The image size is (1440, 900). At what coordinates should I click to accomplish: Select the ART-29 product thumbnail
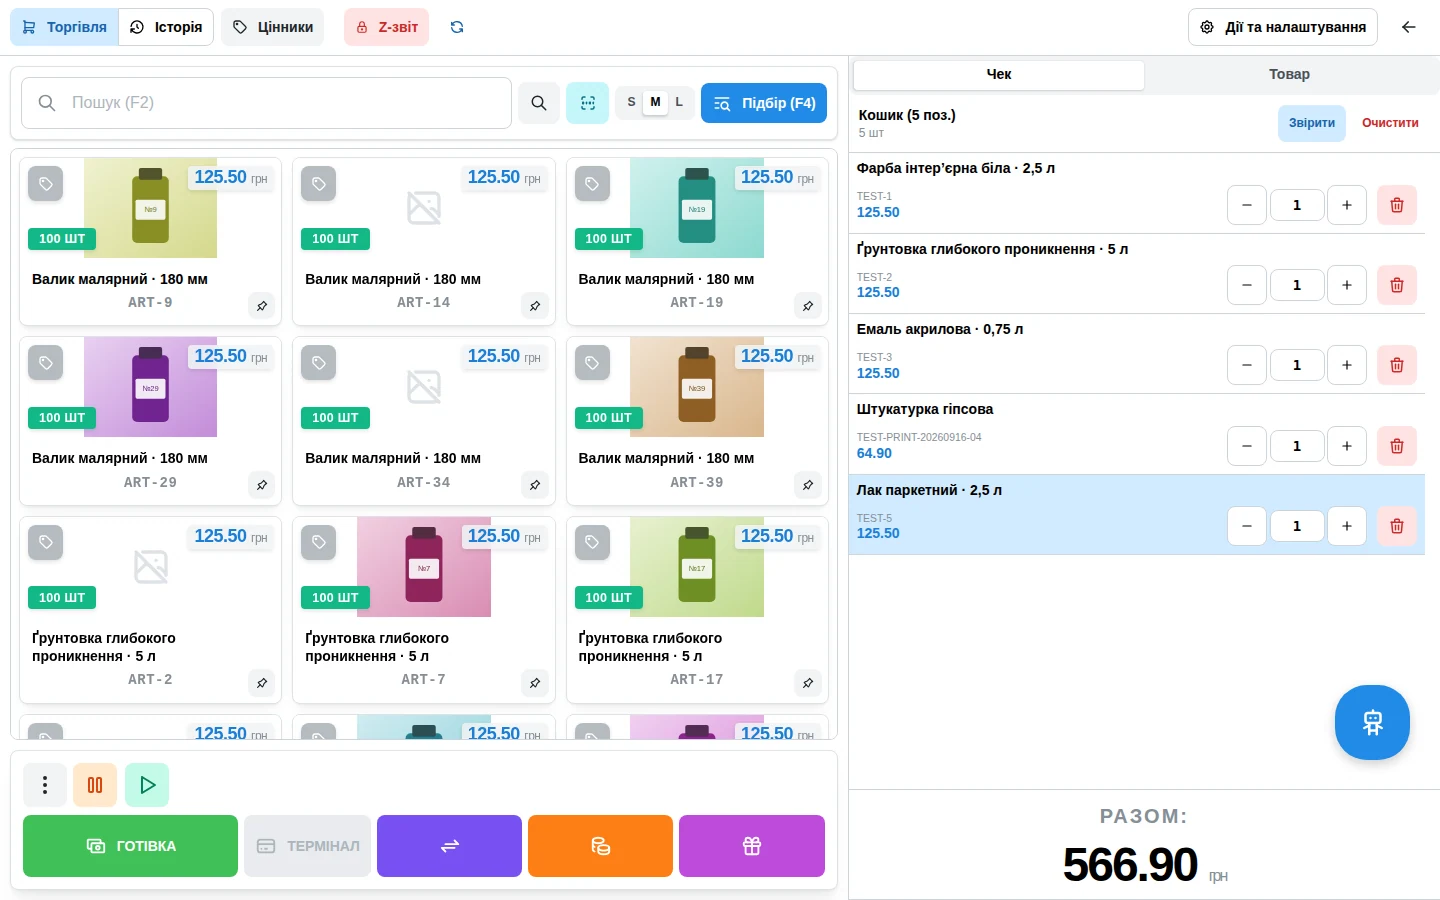[151, 387]
